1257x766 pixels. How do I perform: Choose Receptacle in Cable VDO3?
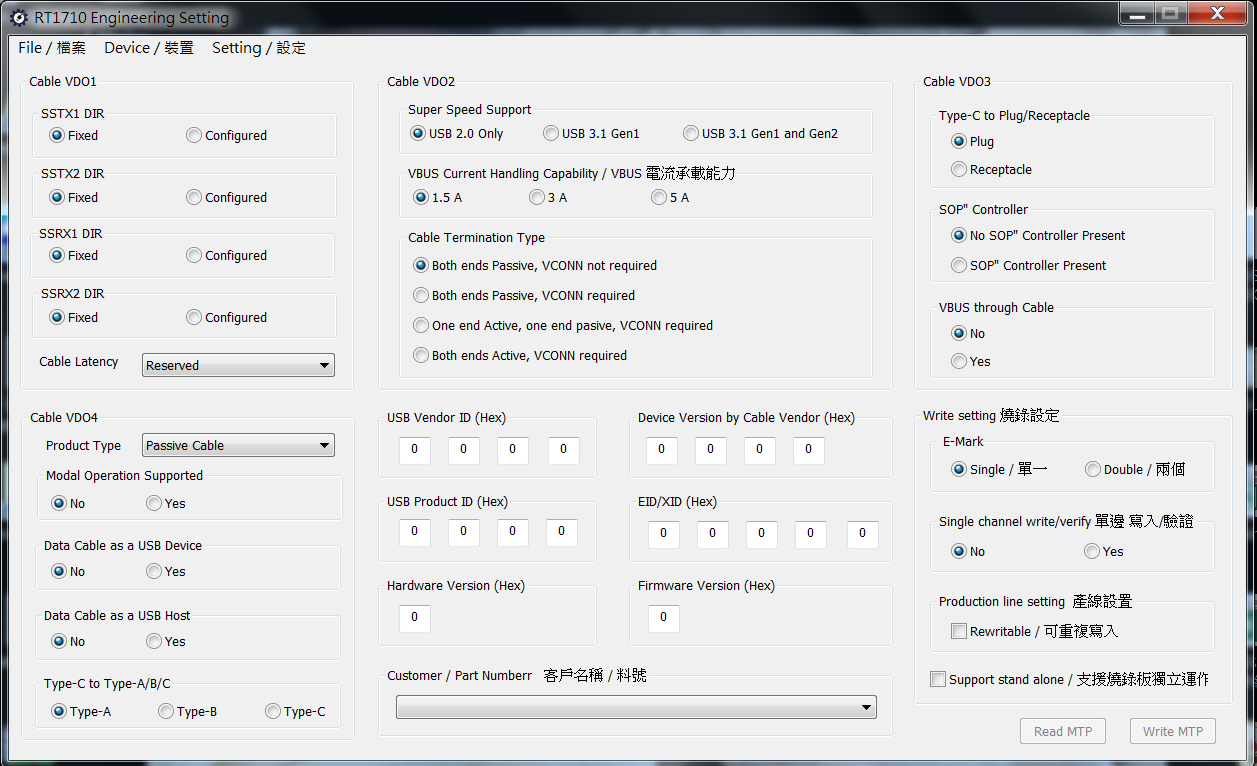click(x=959, y=170)
